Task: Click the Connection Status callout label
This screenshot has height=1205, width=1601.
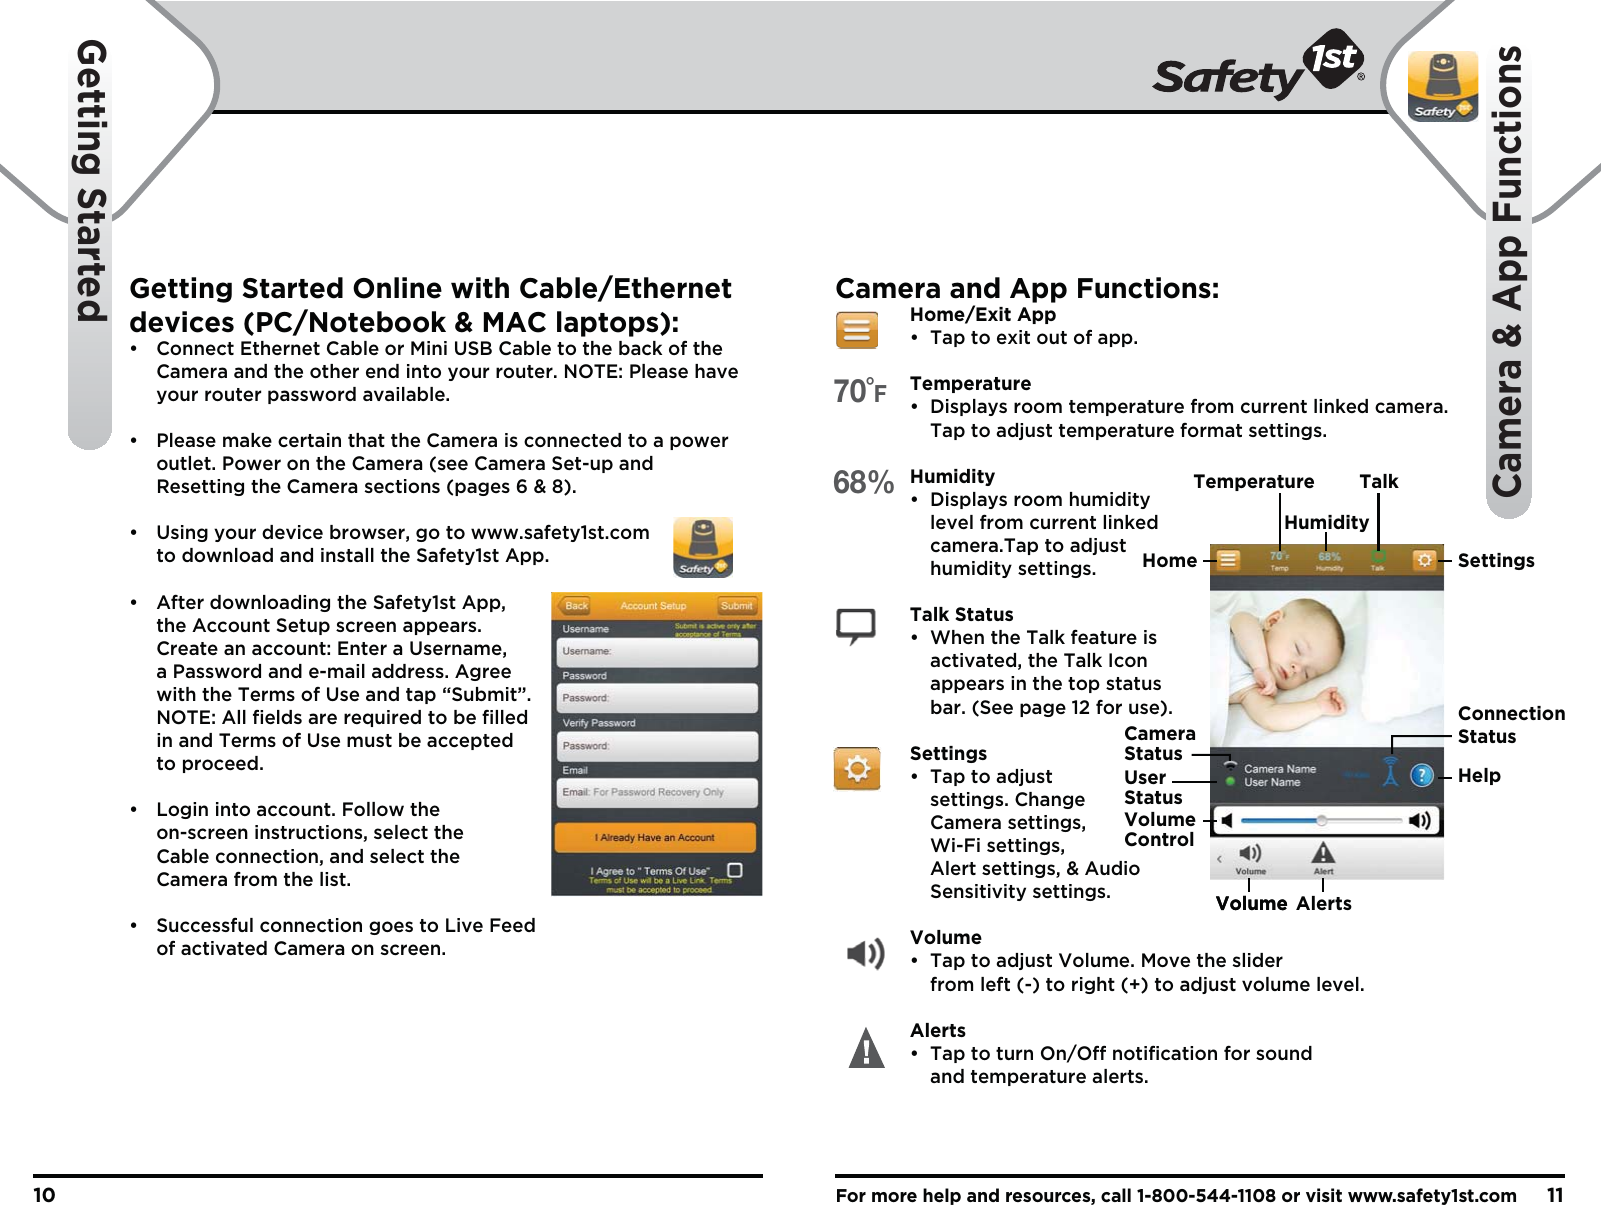Action: (x=1511, y=725)
